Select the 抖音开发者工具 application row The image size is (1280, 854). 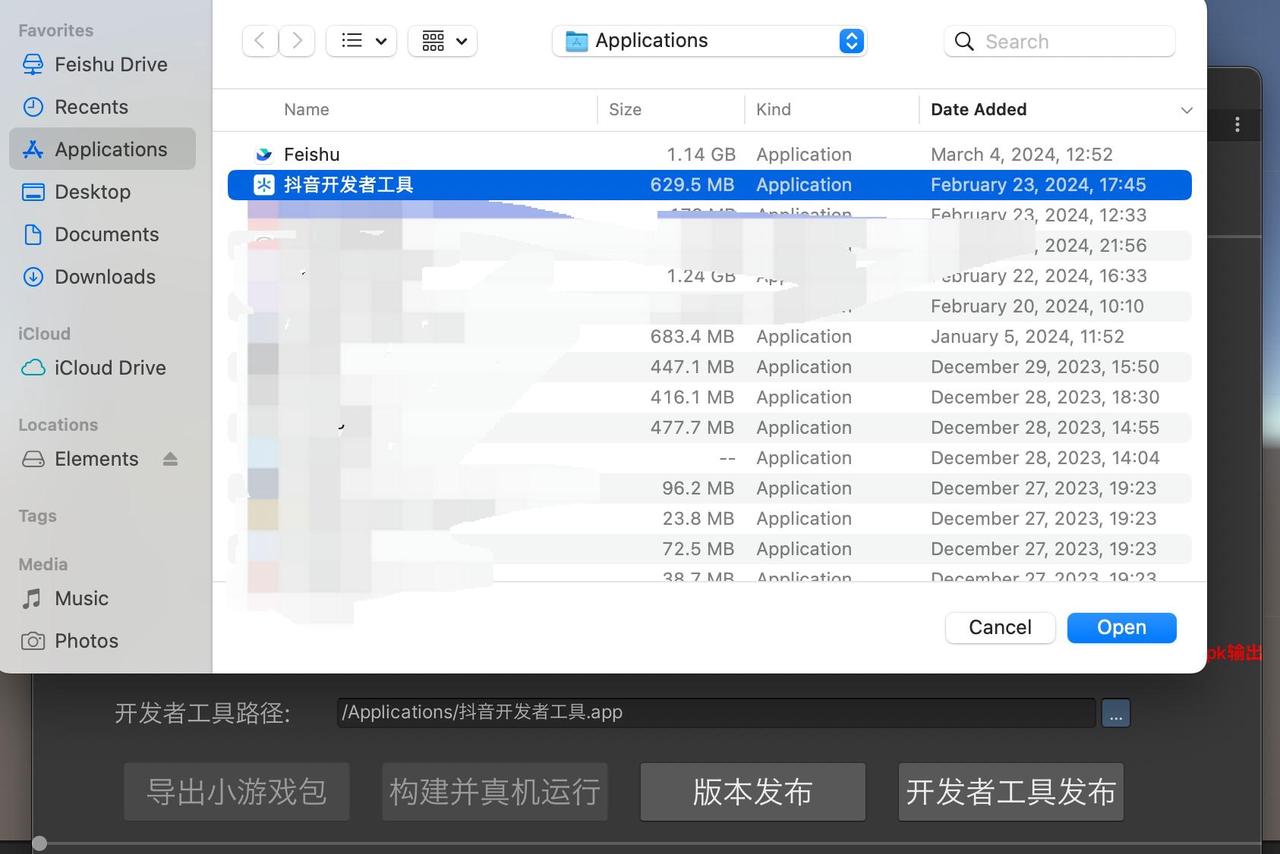[x=710, y=184]
